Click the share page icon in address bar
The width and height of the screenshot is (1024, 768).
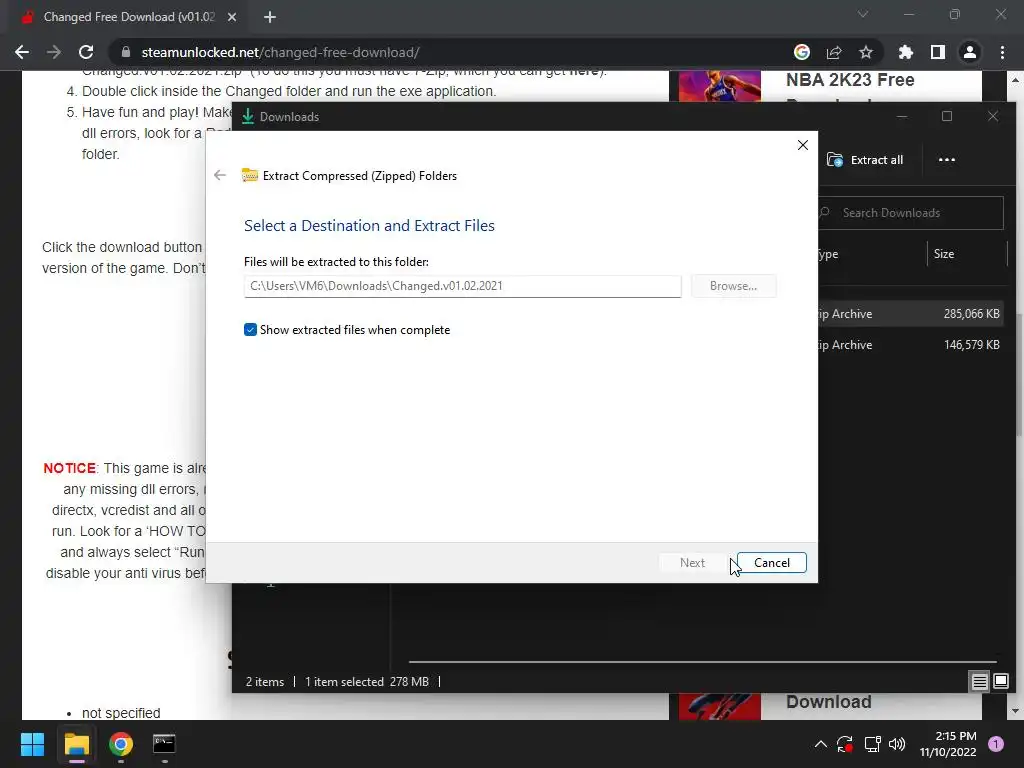[x=834, y=52]
